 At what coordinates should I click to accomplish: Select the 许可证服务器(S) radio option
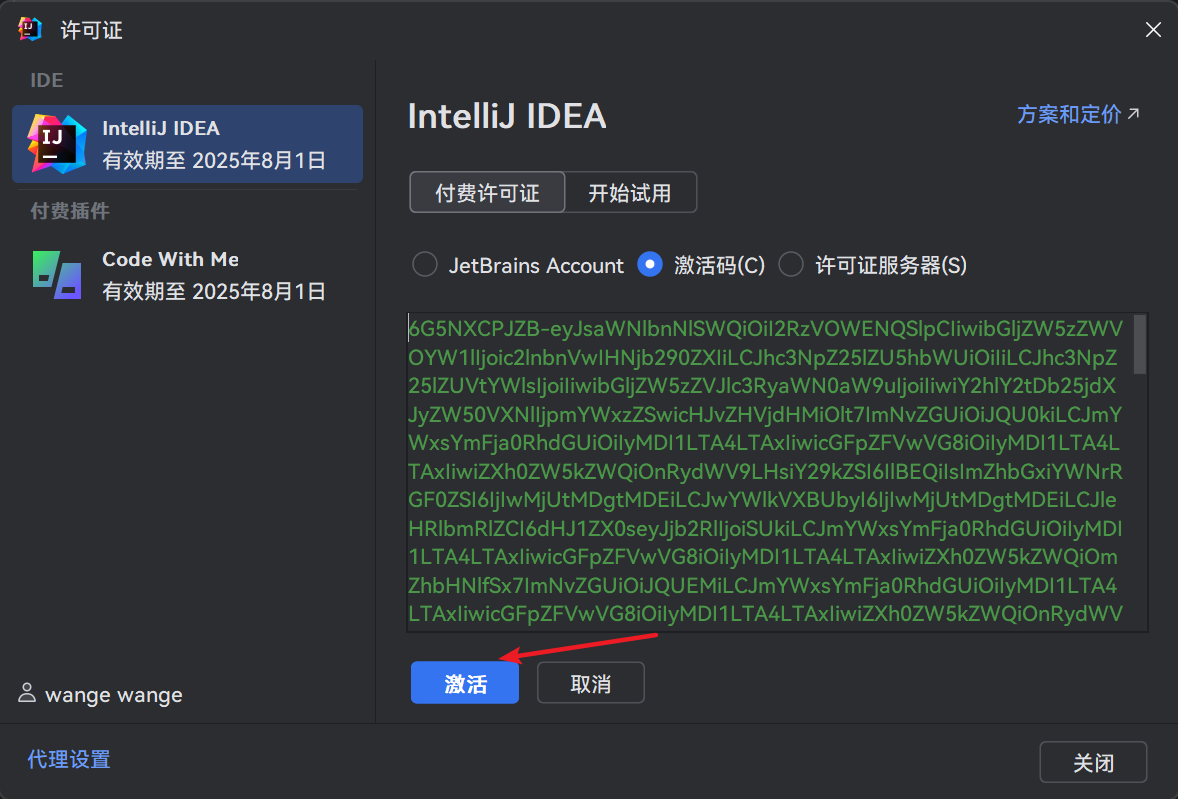coord(791,265)
